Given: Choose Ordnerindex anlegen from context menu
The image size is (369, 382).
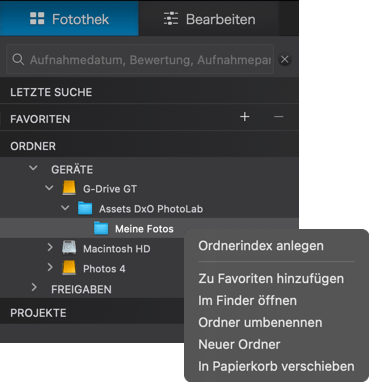Looking at the screenshot, I should [x=261, y=246].
